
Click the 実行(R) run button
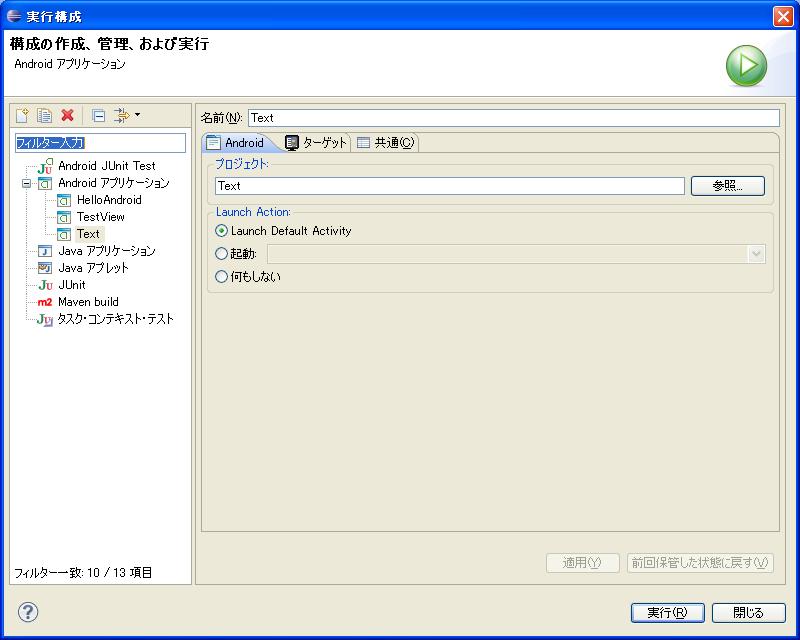667,612
